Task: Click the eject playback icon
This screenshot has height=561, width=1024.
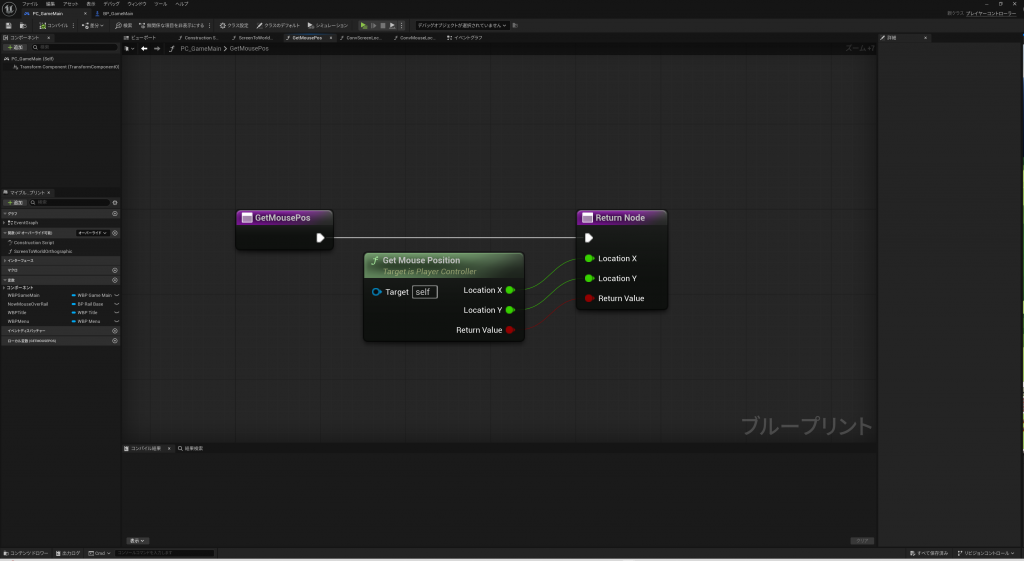Action: (x=392, y=25)
